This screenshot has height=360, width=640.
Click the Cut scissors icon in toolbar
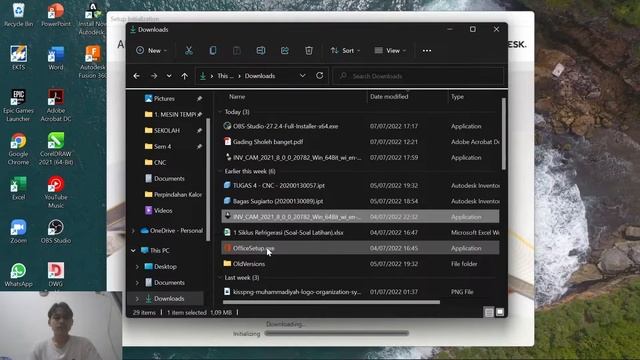point(189,51)
